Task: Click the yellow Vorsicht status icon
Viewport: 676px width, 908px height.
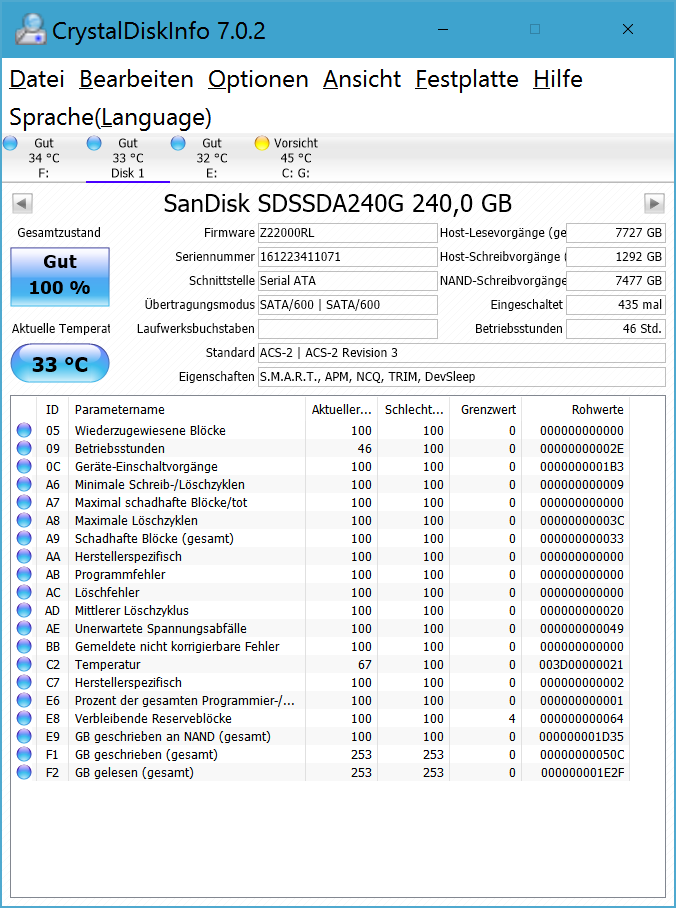Action: (262, 143)
